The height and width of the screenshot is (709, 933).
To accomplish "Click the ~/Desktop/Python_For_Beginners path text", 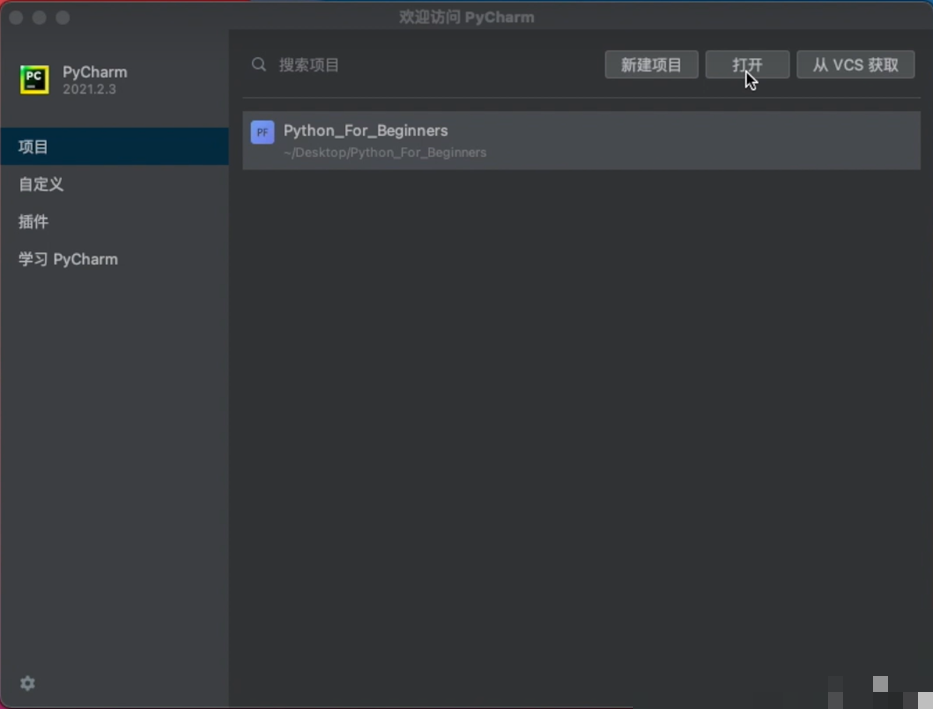I will 385,153.
